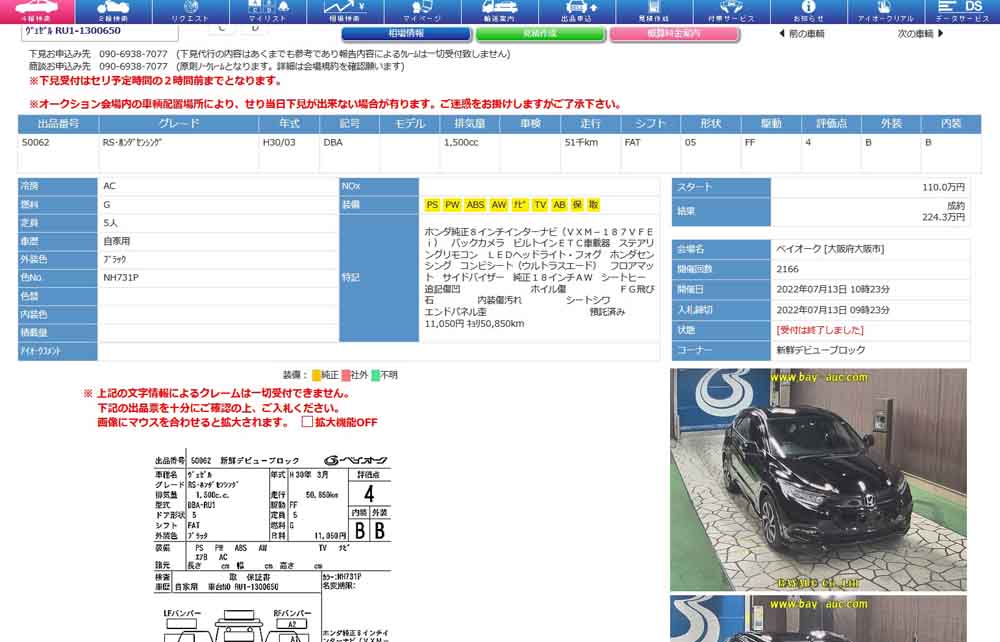The height and width of the screenshot is (642, 1000).
Task: Open マイリスト from the top toolbar
Action: click(x=266, y=12)
